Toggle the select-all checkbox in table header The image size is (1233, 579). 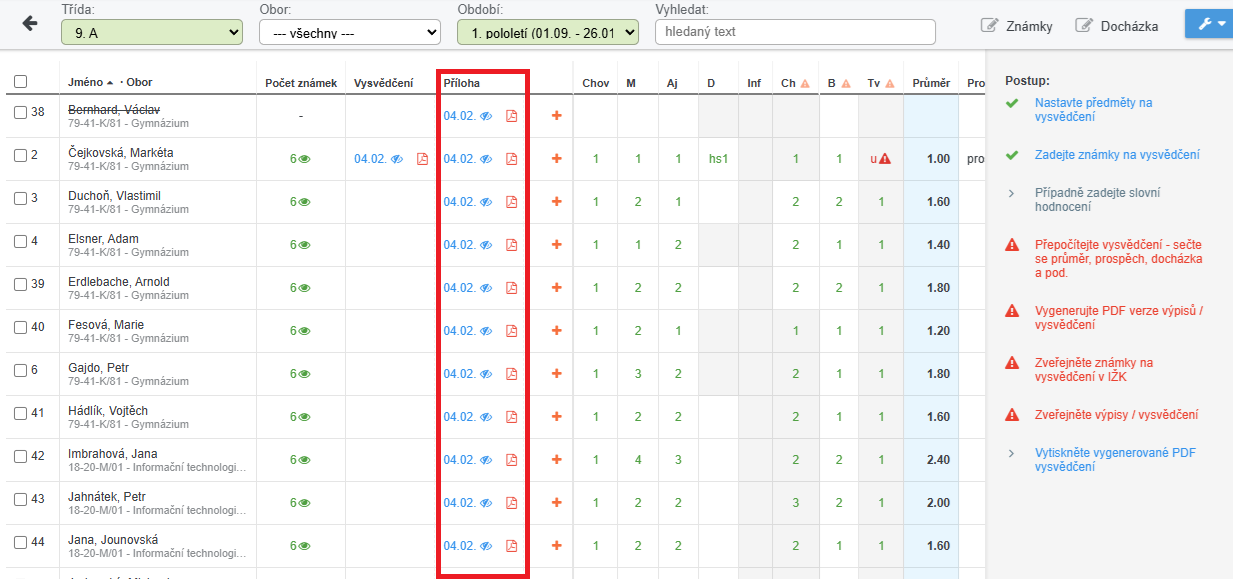[x=21, y=82]
